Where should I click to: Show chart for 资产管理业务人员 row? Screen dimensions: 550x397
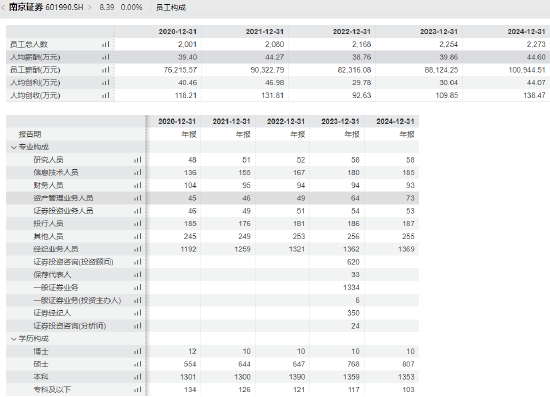click(x=138, y=198)
